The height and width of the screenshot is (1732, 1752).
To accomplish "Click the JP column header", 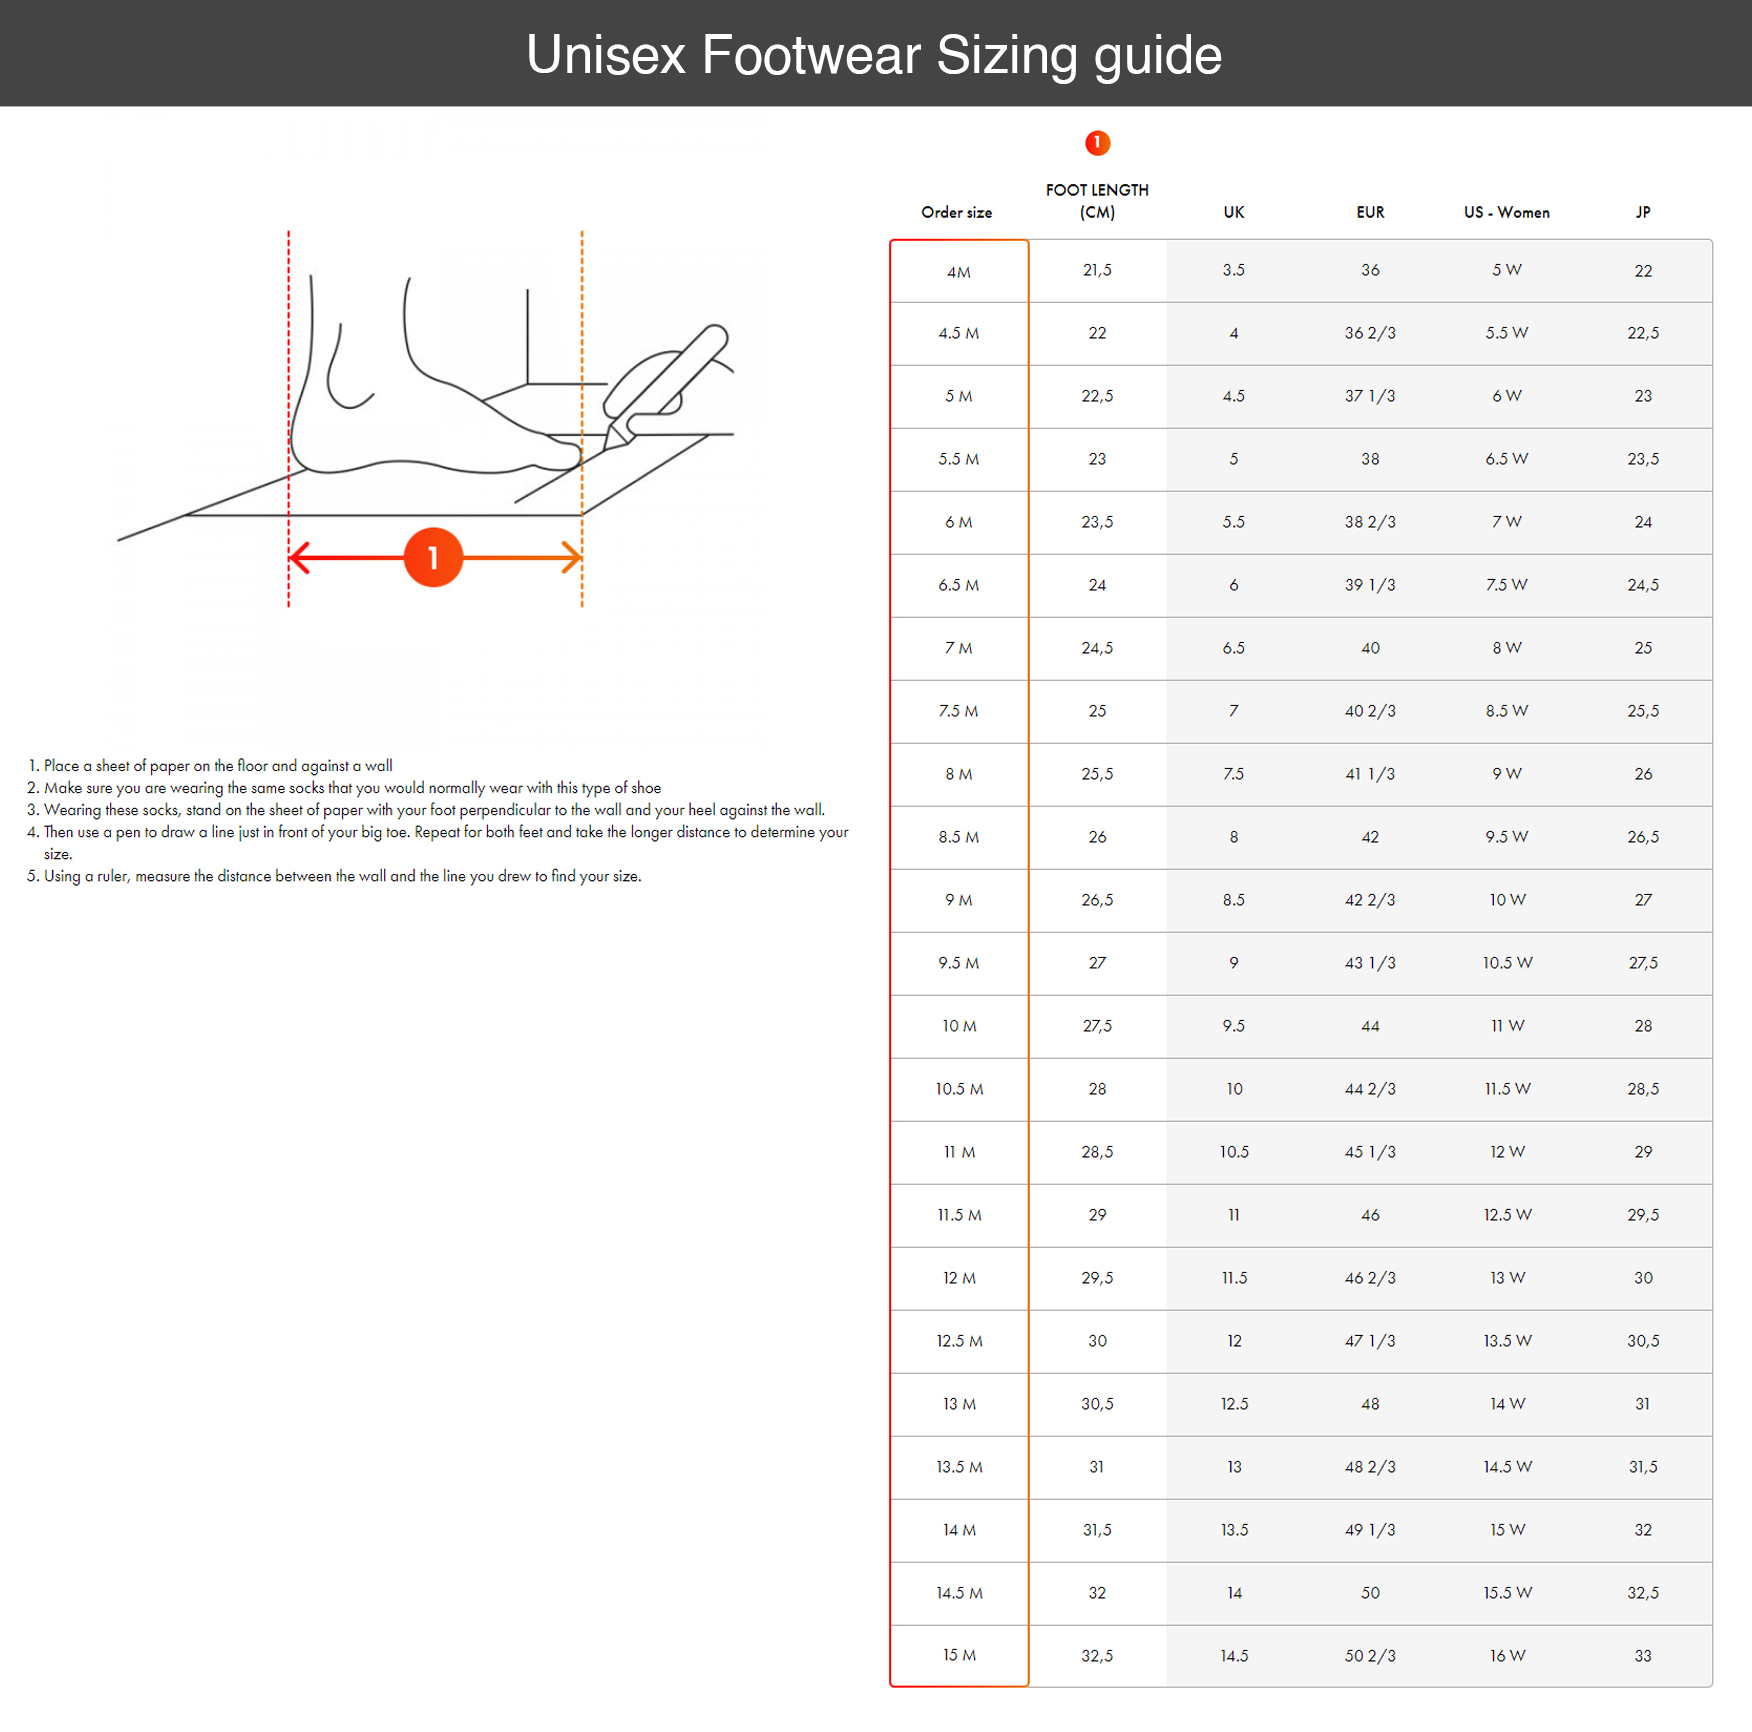I will (1643, 212).
